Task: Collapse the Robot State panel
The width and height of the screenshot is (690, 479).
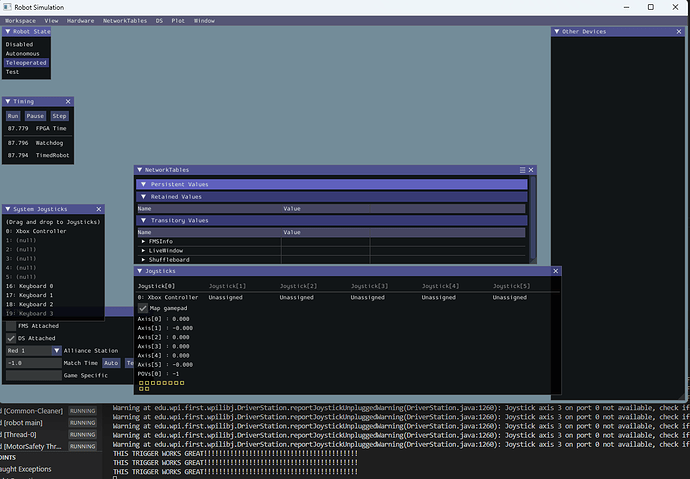Action: click(x=7, y=32)
